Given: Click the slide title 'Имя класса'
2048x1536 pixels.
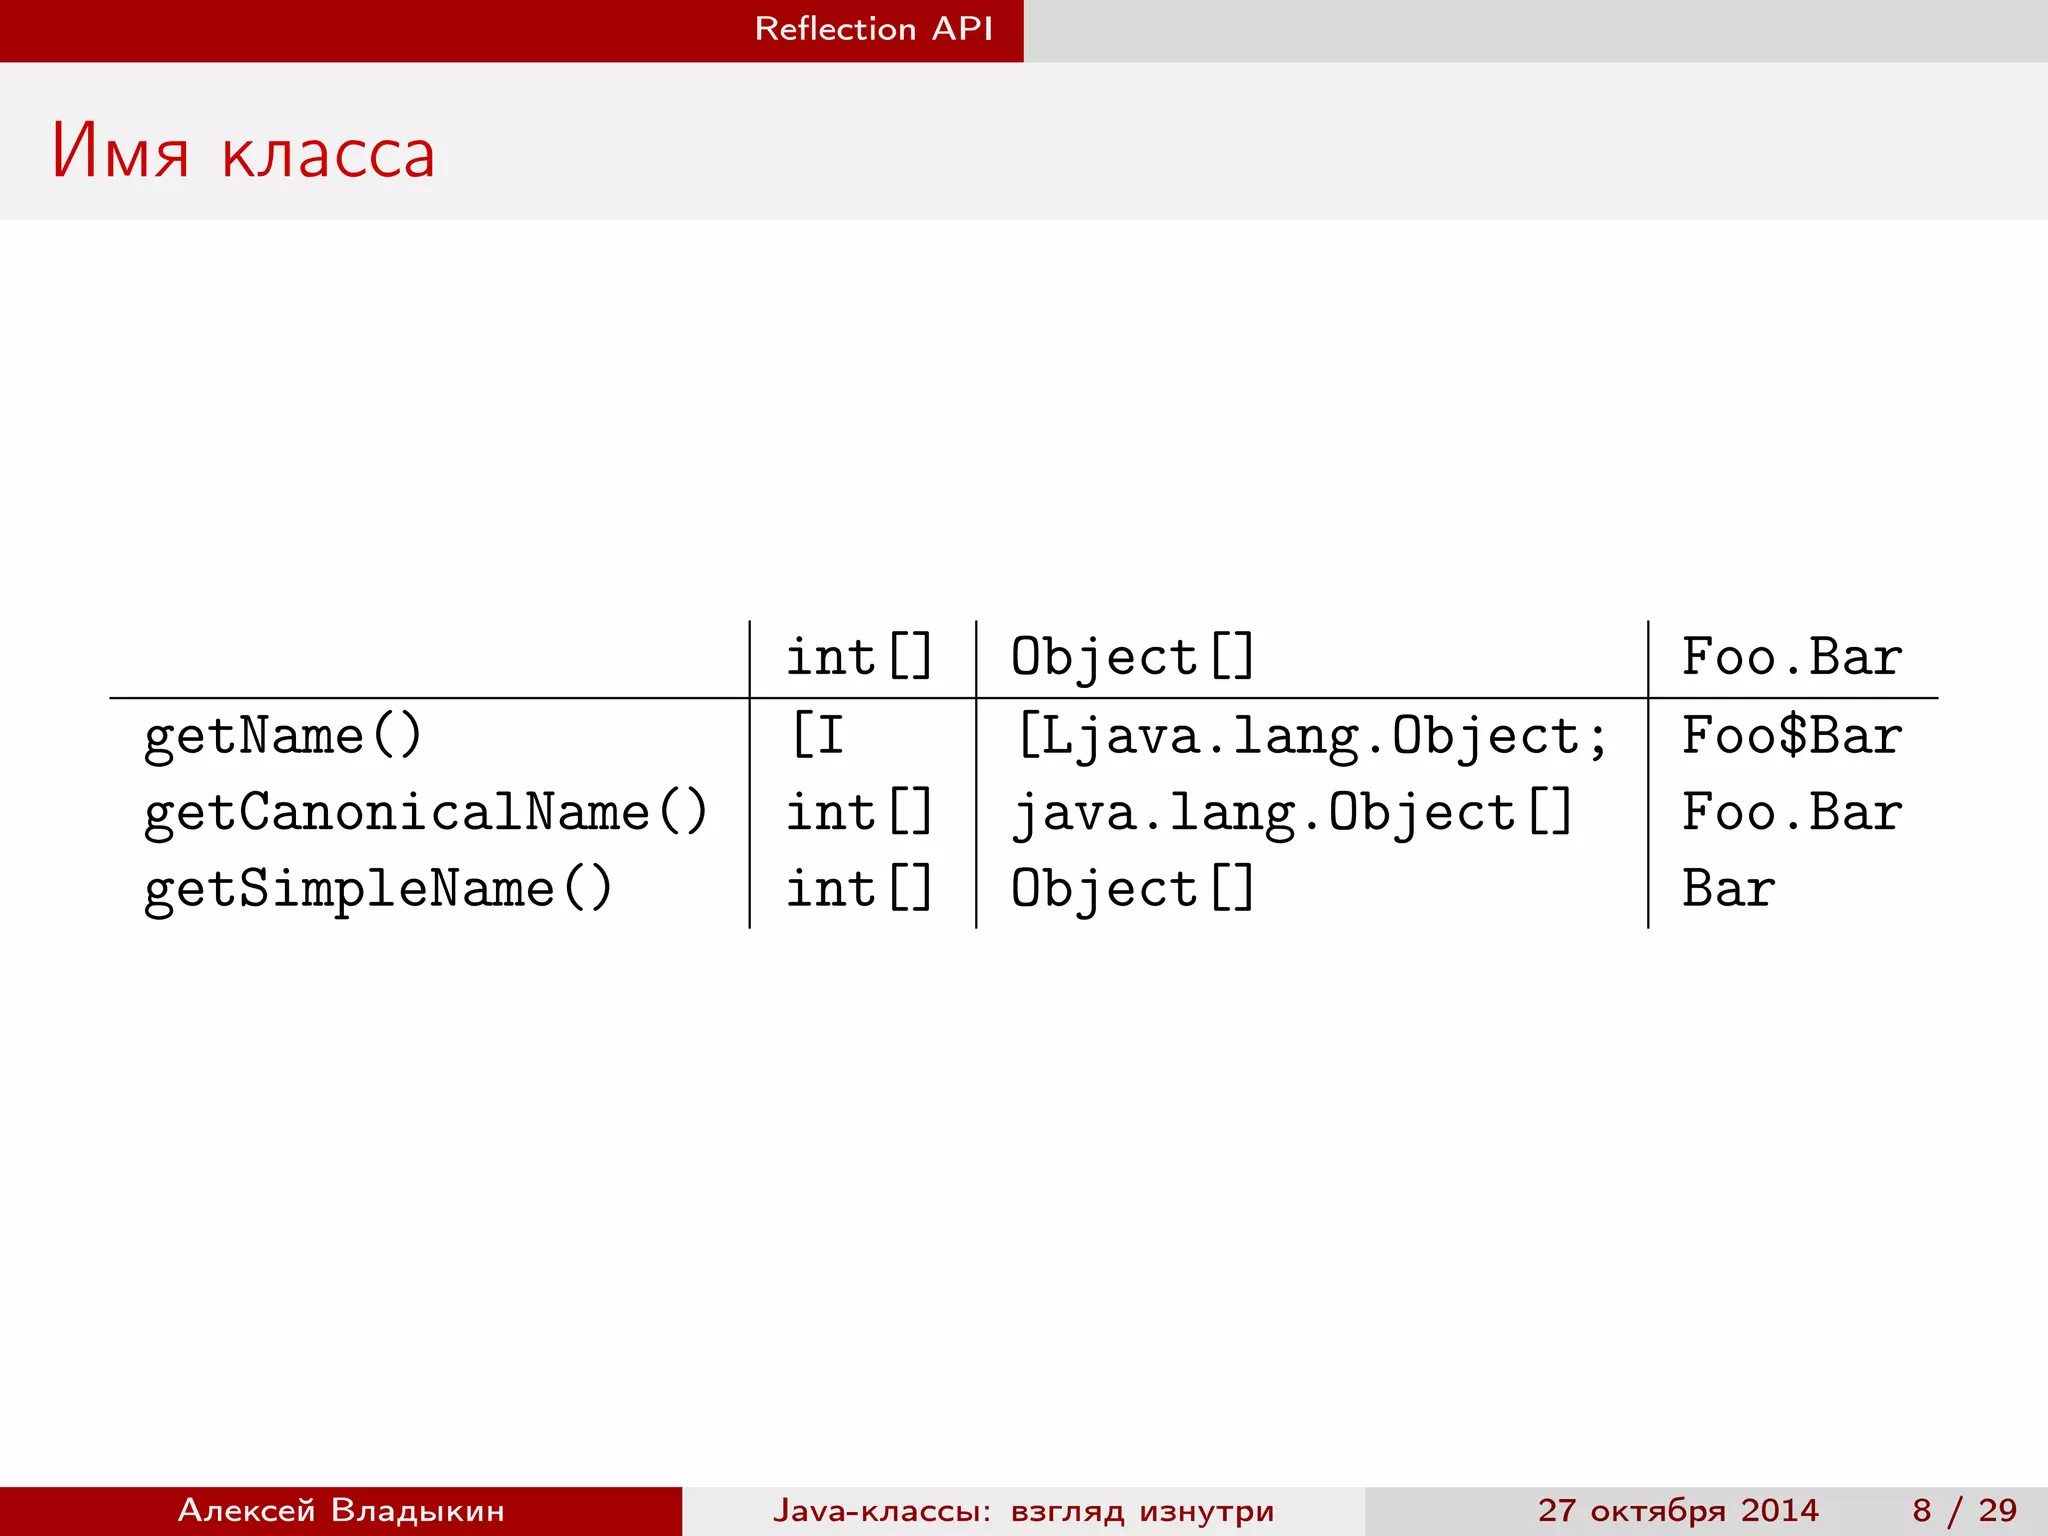Looking at the screenshot, I should (244, 152).
